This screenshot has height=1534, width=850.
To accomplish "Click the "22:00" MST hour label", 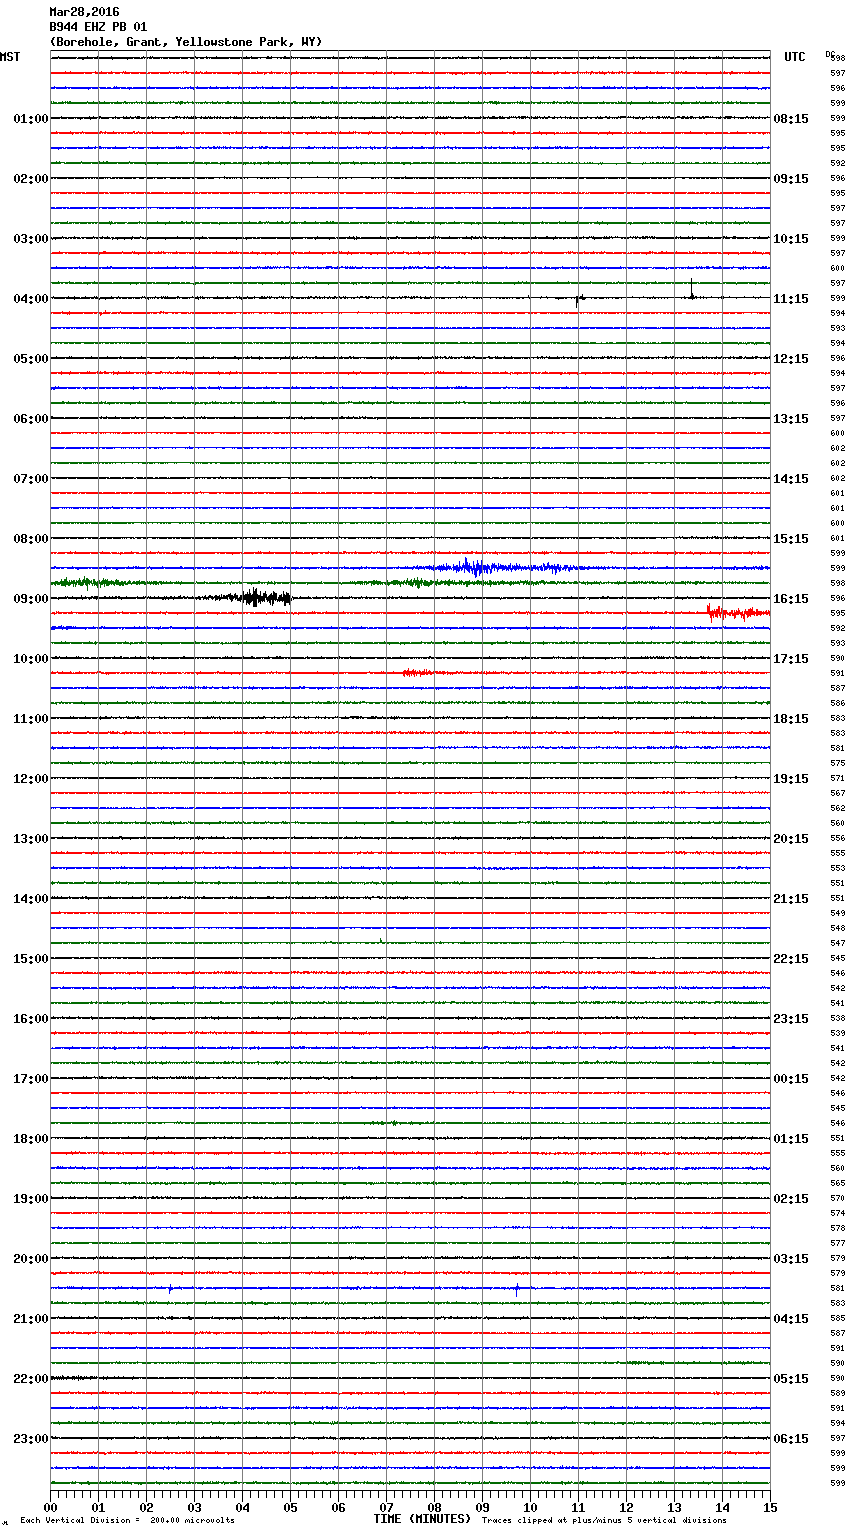I will pyautogui.click(x=30, y=1379).
